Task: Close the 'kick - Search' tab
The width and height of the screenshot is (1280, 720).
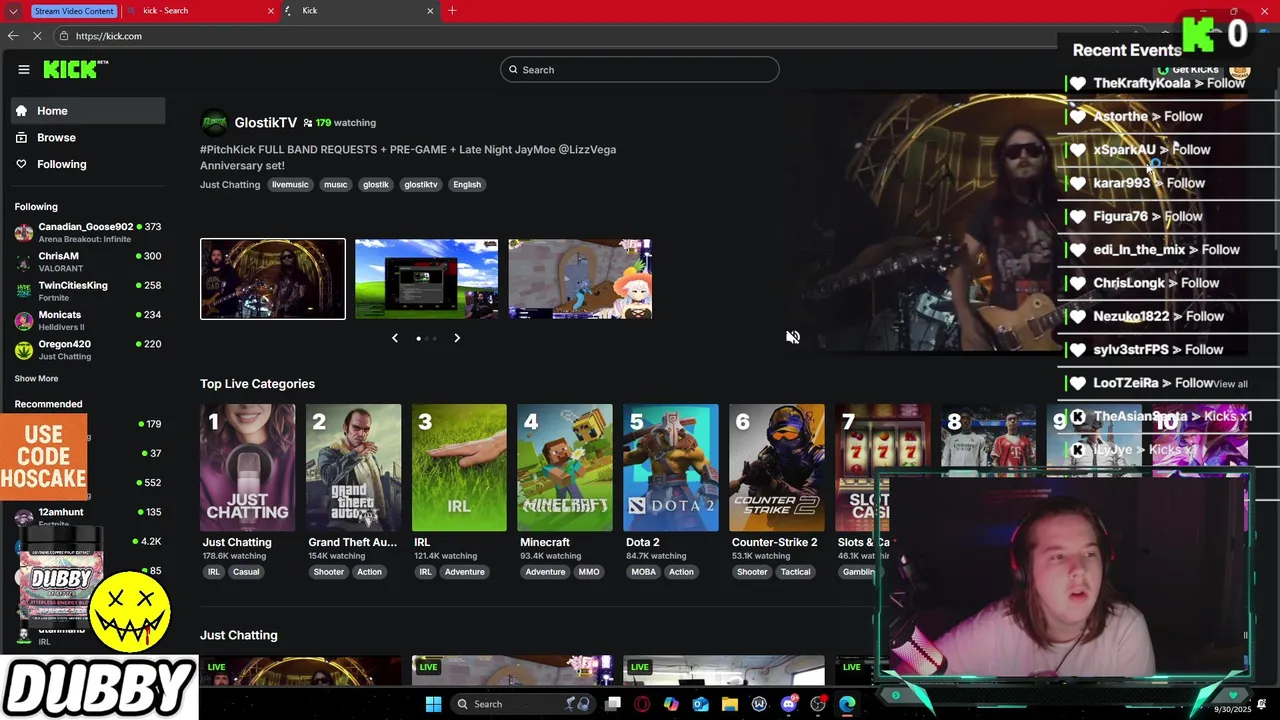Action: click(x=270, y=11)
